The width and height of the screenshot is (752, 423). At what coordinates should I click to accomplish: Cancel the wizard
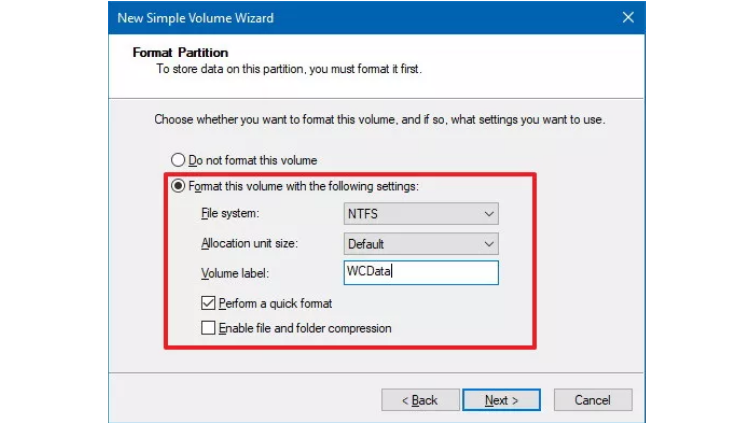[x=592, y=400]
